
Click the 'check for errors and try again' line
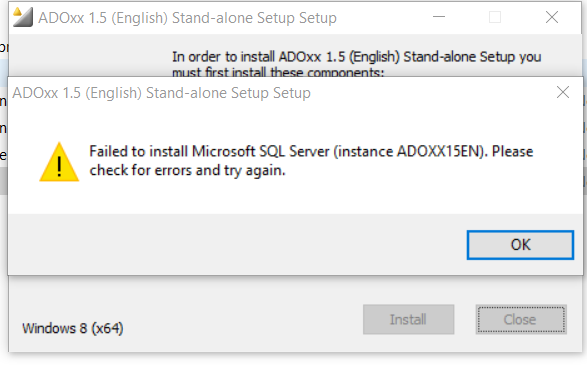[187, 171]
